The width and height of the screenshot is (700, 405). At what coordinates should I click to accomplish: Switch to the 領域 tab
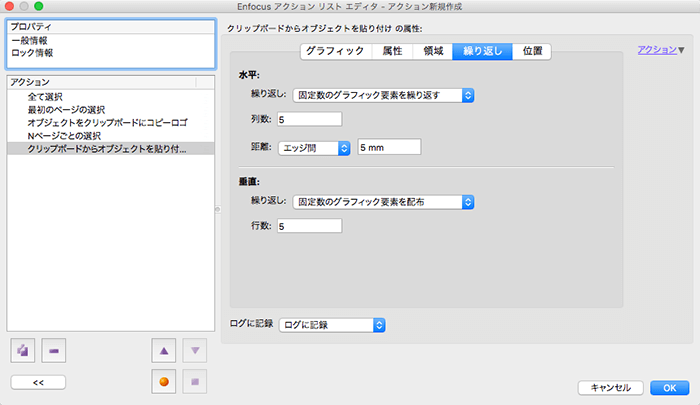click(433, 51)
